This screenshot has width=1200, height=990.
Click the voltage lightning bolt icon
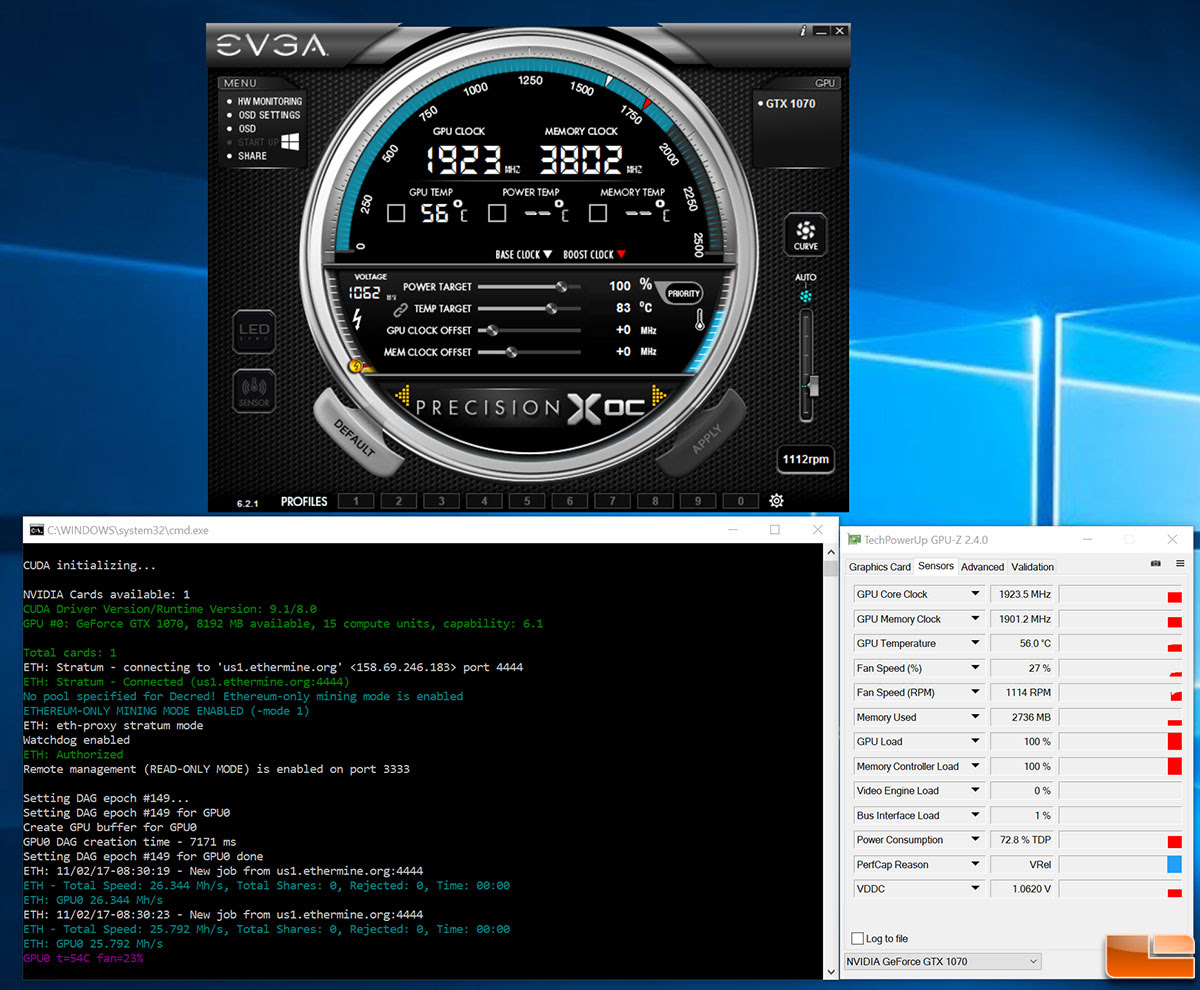[x=359, y=319]
